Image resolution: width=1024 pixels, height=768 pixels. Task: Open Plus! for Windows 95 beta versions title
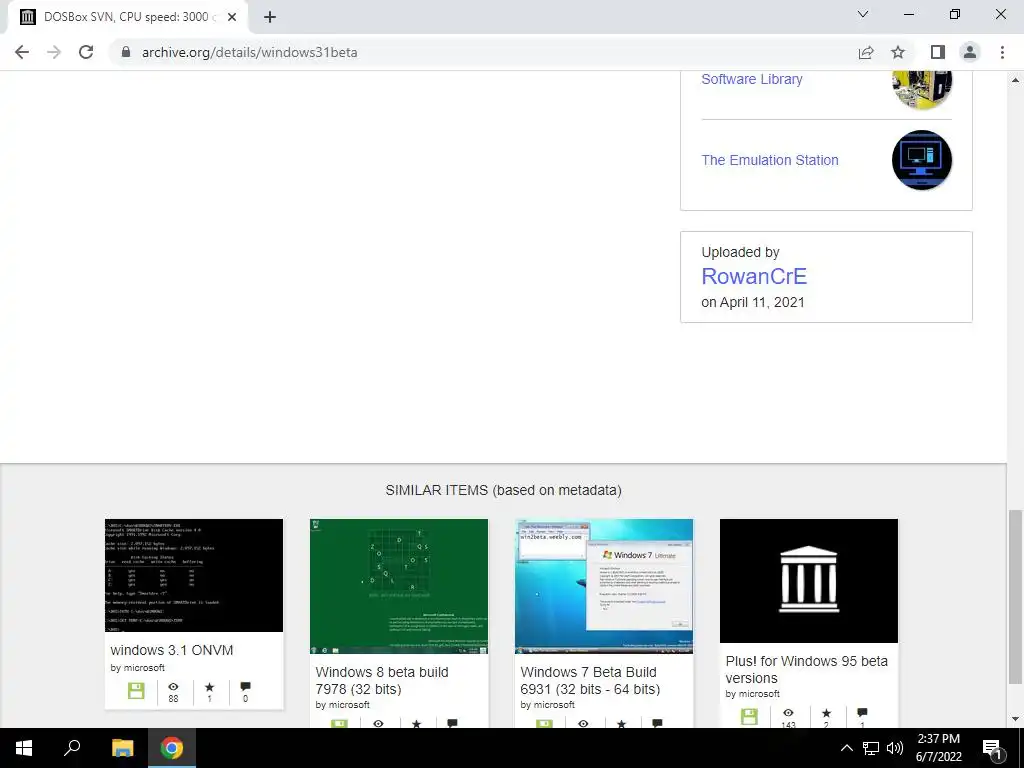pyautogui.click(x=807, y=669)
